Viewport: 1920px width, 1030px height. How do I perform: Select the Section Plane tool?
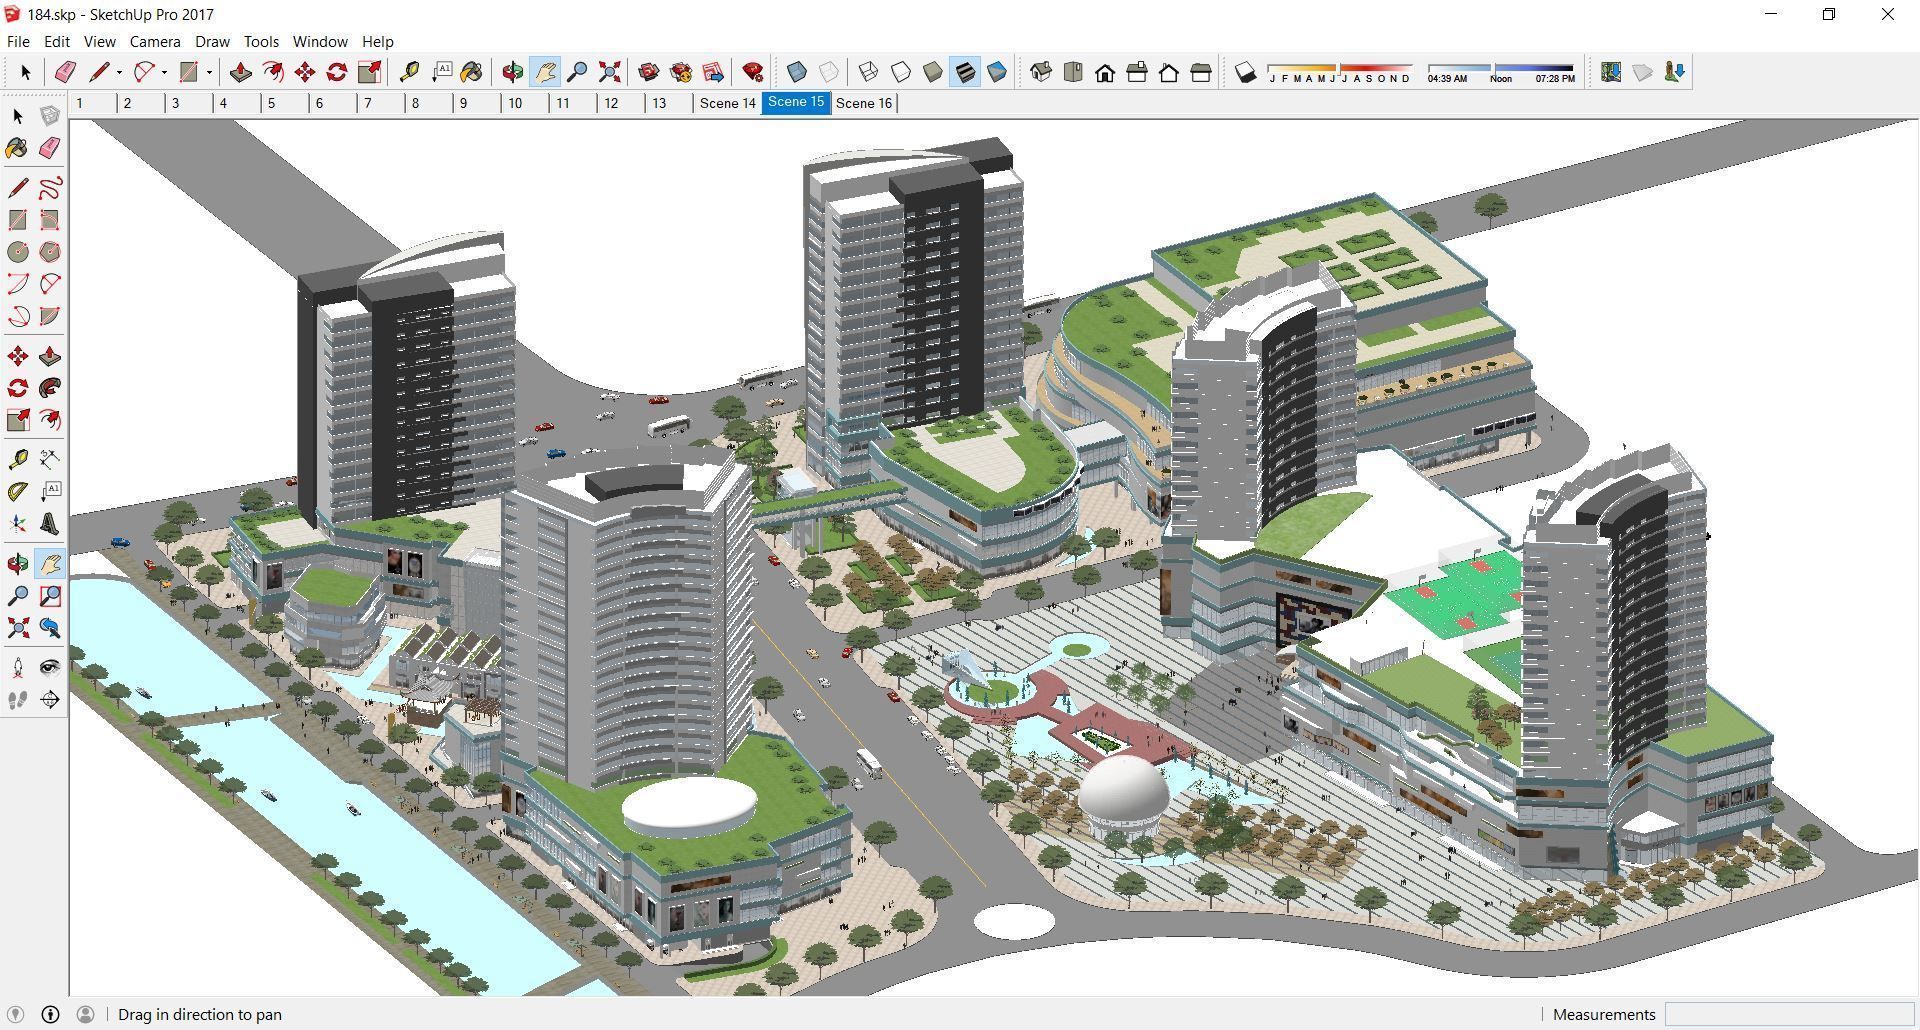click(x=49, y=700)
